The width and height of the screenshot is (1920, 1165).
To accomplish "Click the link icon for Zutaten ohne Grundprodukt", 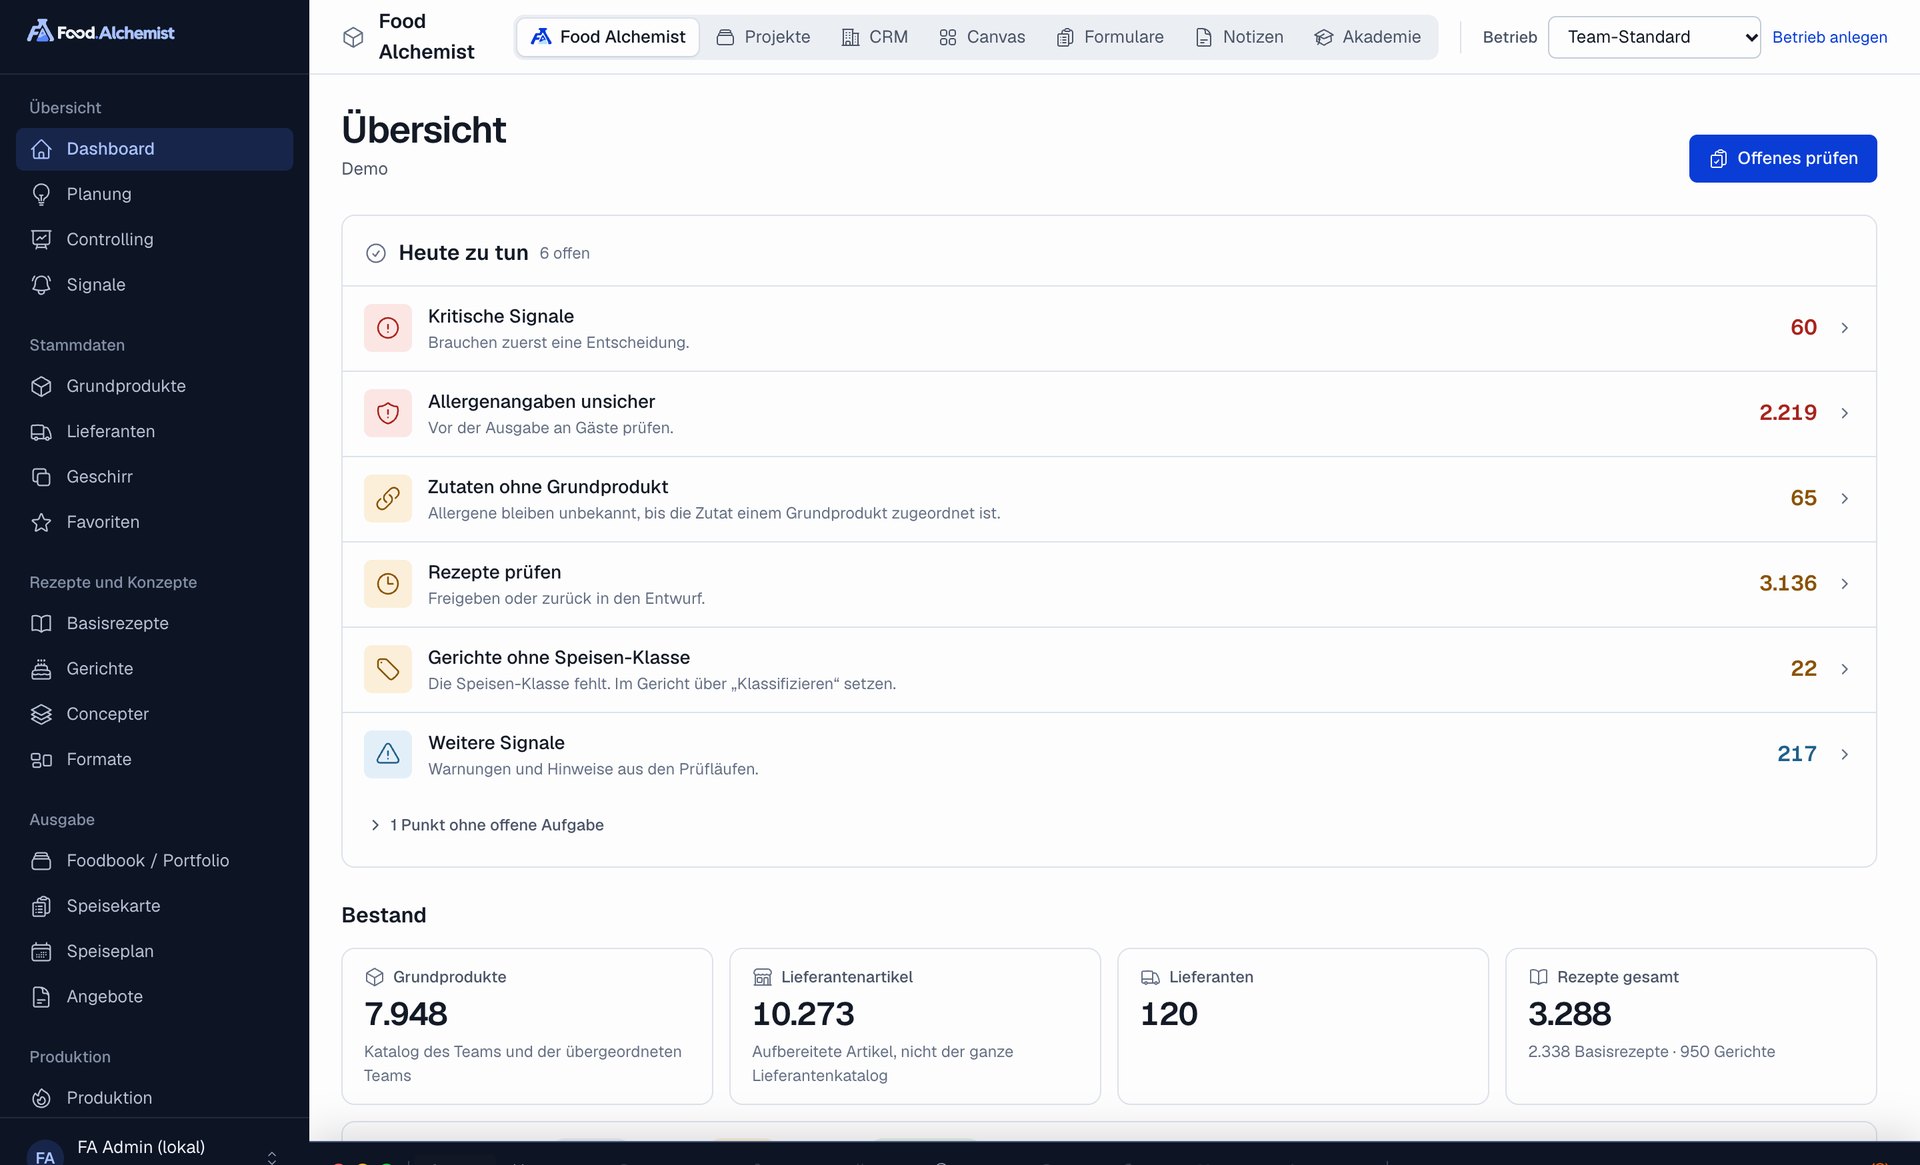I will [x=388, y=498].
